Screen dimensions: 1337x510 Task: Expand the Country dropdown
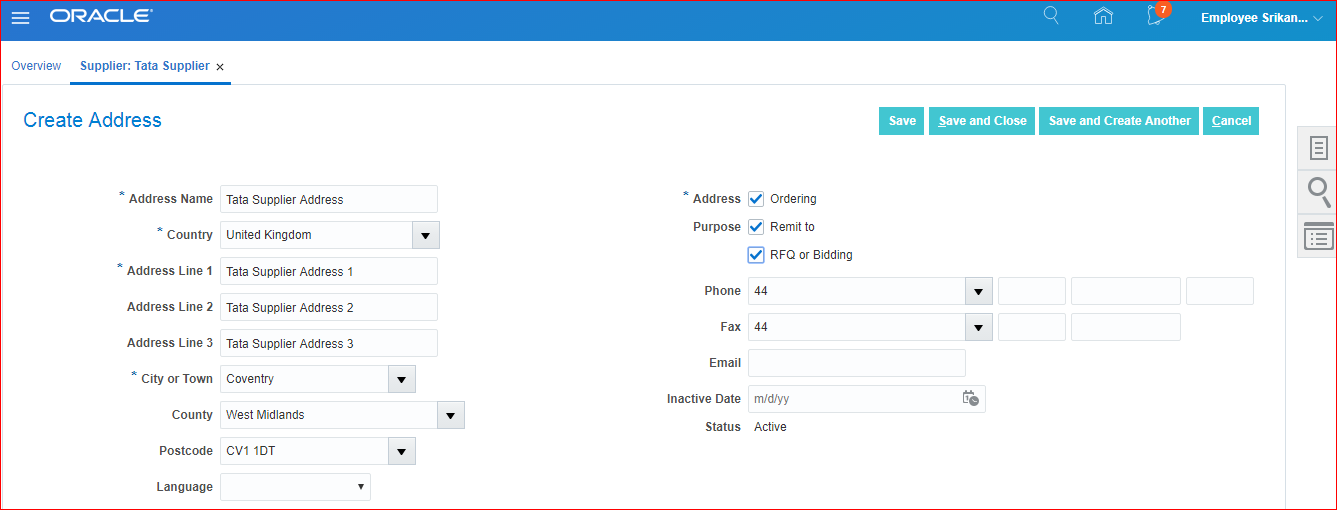425,235
